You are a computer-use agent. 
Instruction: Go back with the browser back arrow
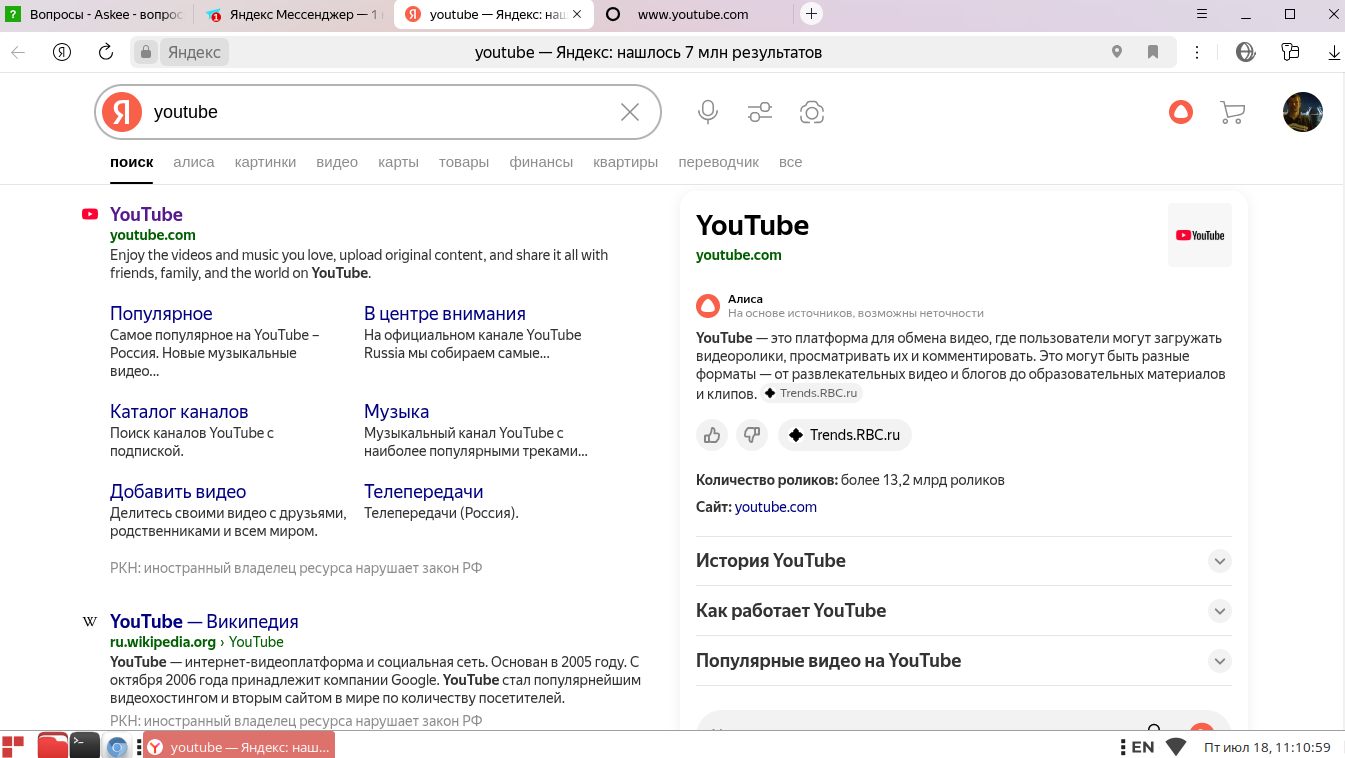pos(18,52)
